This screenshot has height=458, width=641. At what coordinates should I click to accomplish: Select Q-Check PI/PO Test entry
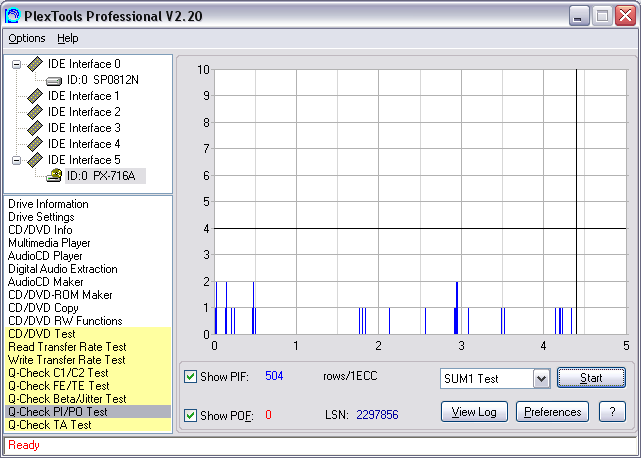(x=88, y=412)
